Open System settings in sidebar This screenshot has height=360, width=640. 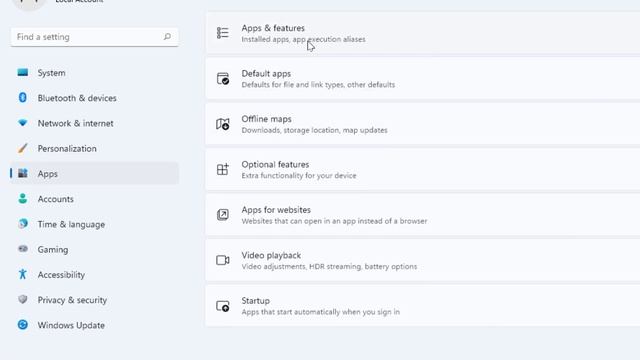coord(95,73)
